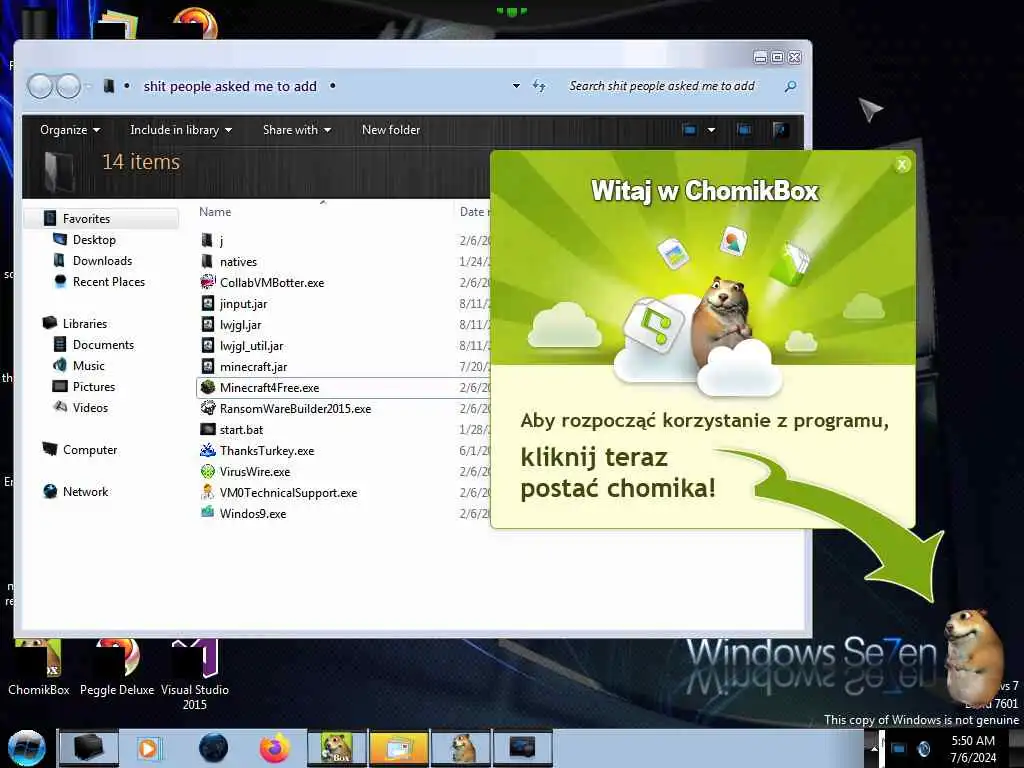Select the lwjgl_util.jar file
1024x768 pixels.
click(251, 345)
